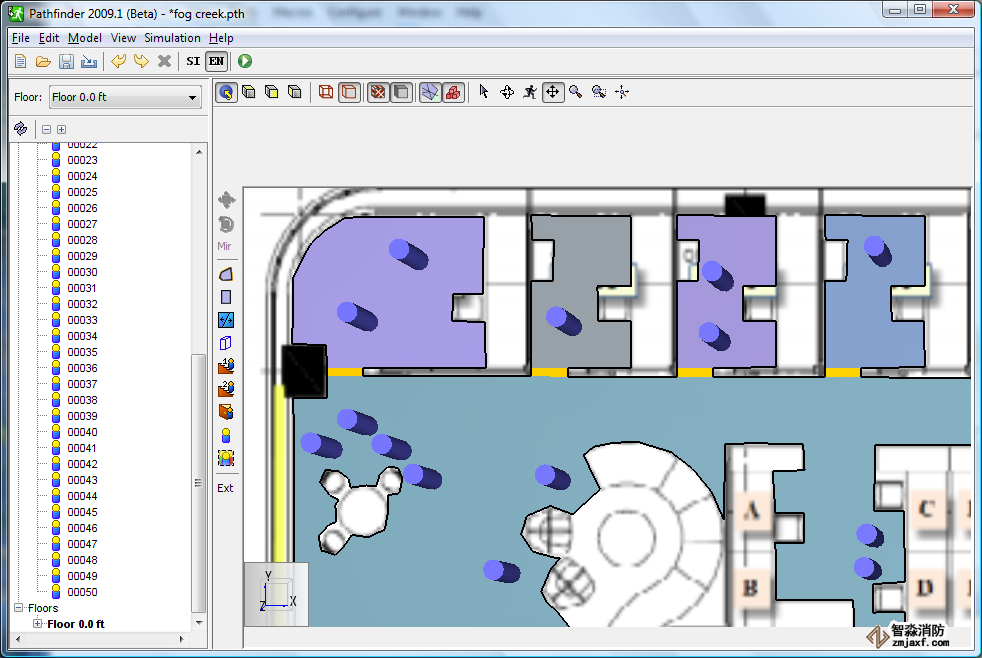
Task: Toggle EN units mode
Action: (x=216, y=62)
